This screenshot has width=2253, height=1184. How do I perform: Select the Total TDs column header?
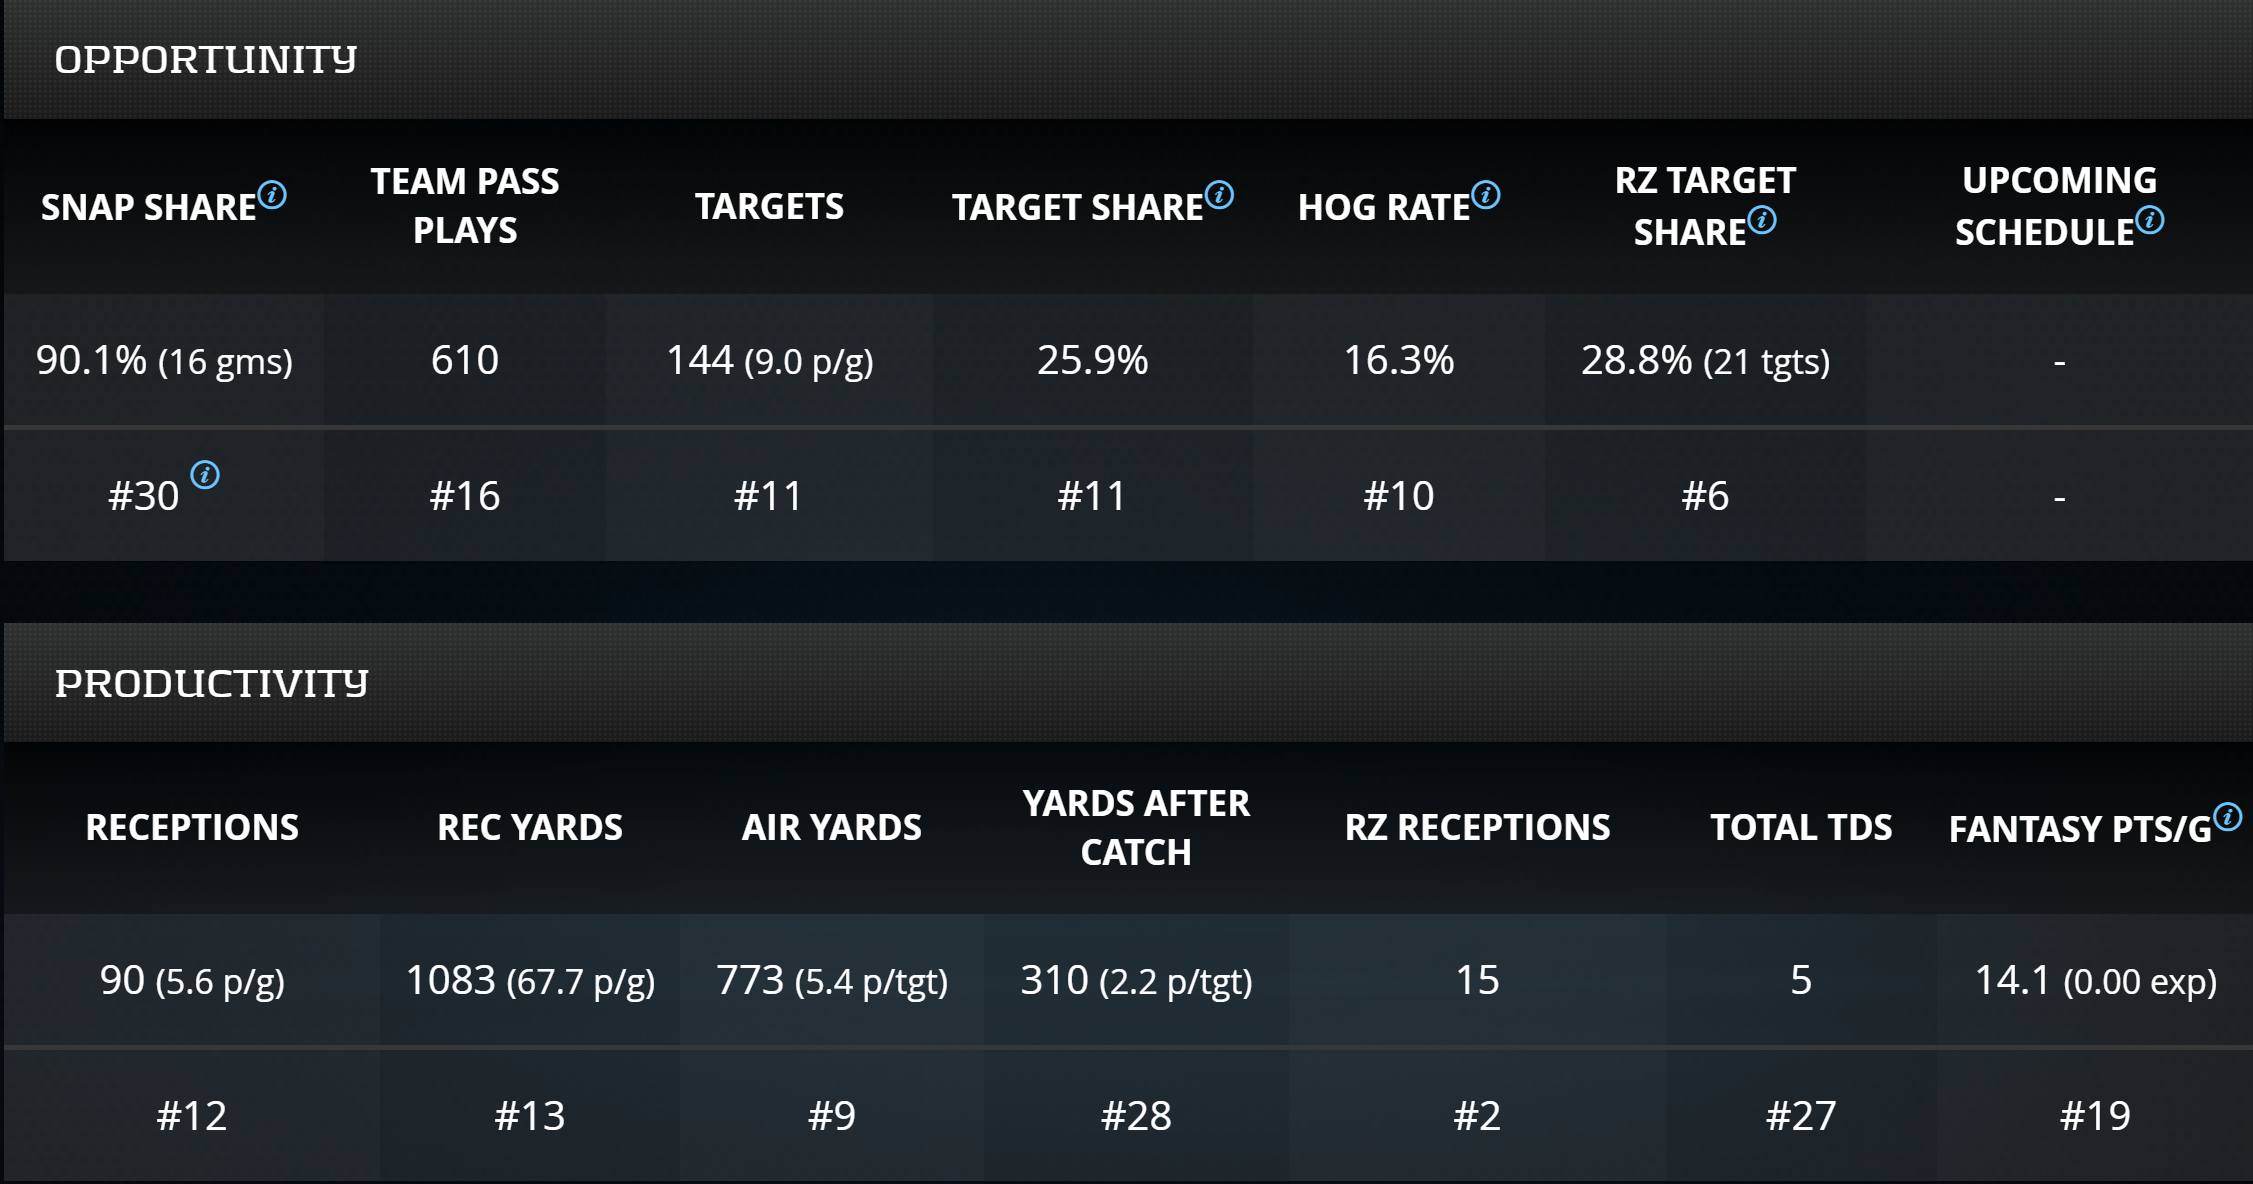coord(1801,828)
